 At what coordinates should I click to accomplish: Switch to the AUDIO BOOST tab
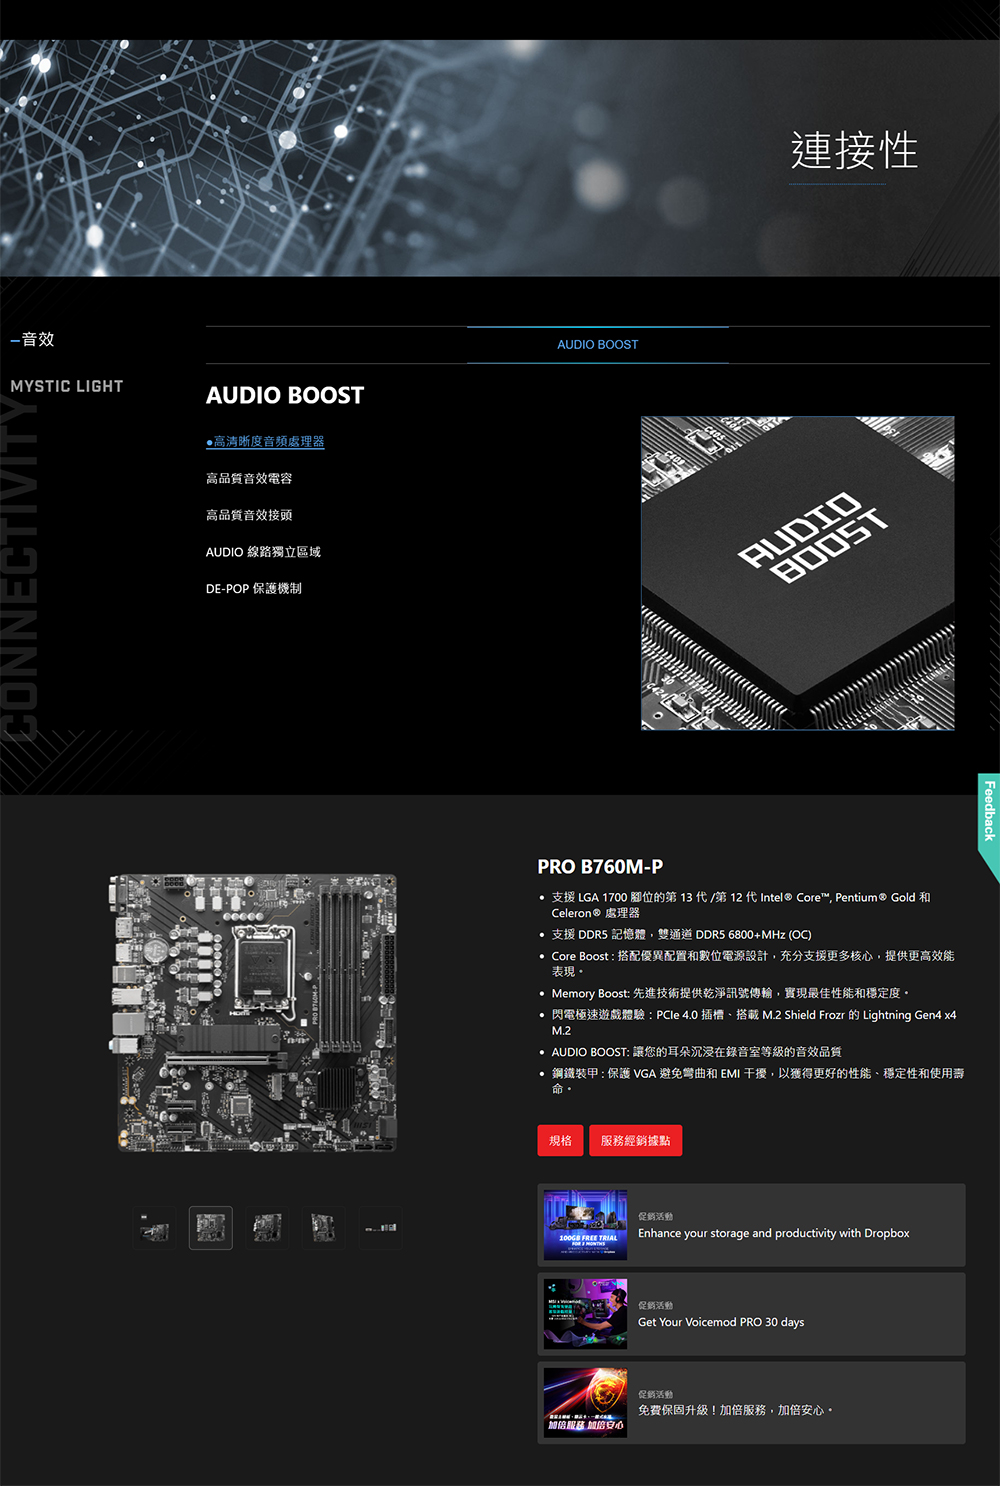point(598,344)
